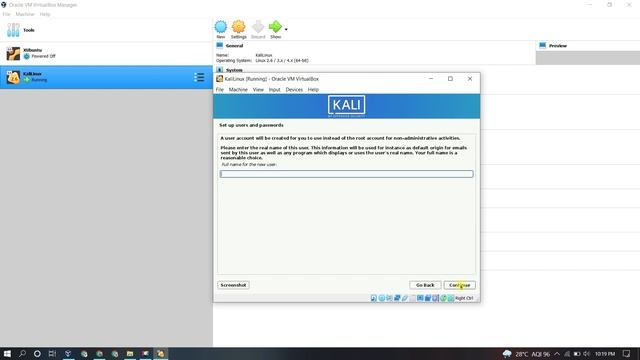The width and height of the screenshot is (640, 360).
Task: Open the Machine menu in the Manager window
Action: click(25, 14)
